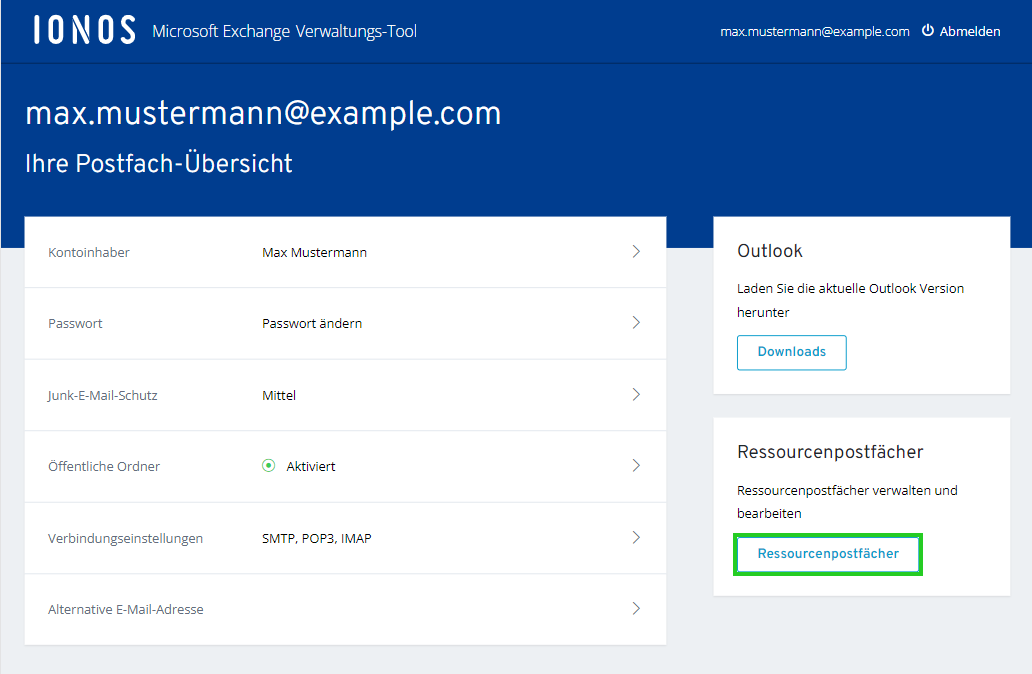Expand the Passwort row chevron

click(x=636, y=323)
